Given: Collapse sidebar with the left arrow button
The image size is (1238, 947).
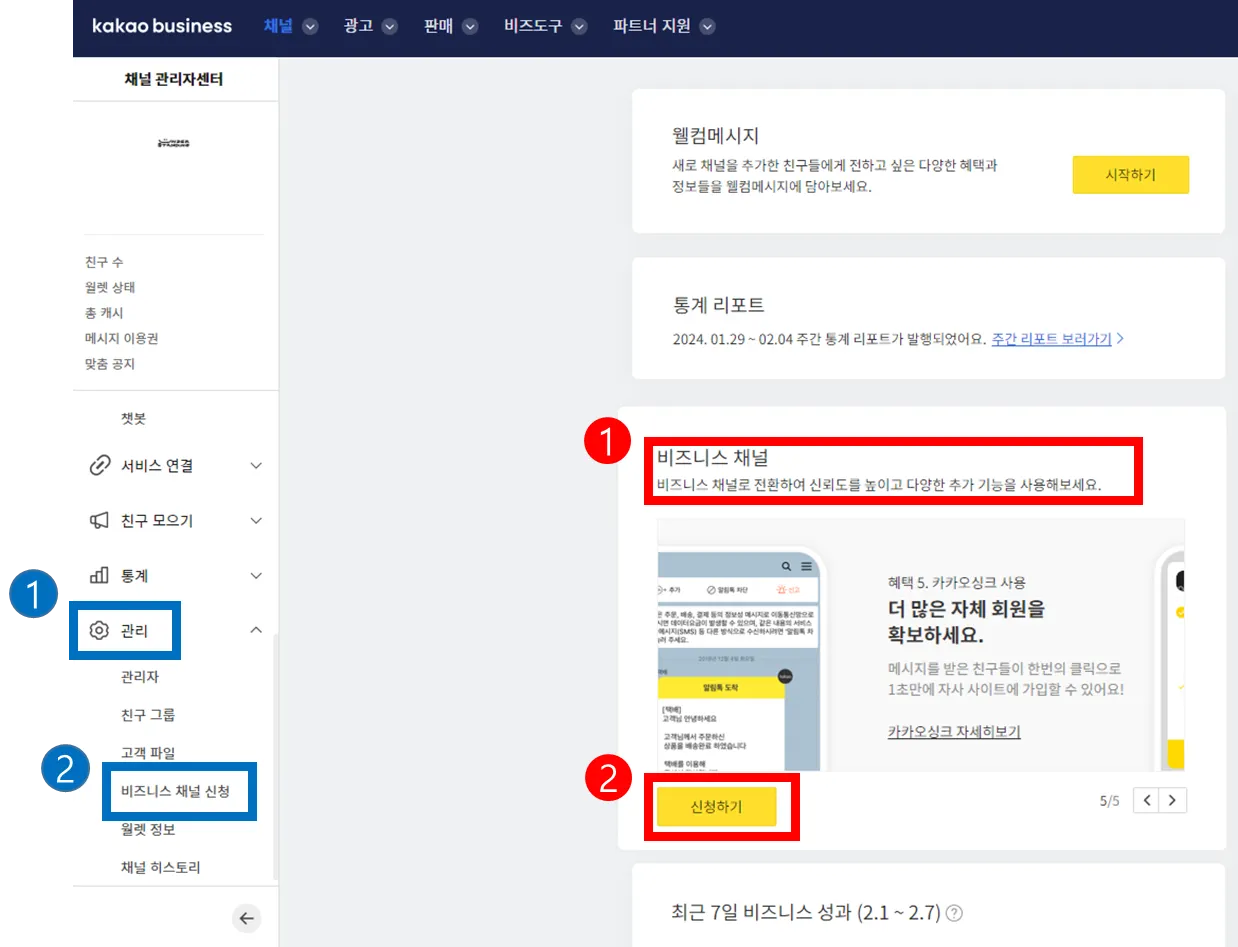Looking at the screenshot, I should click(x=246, y=918).
